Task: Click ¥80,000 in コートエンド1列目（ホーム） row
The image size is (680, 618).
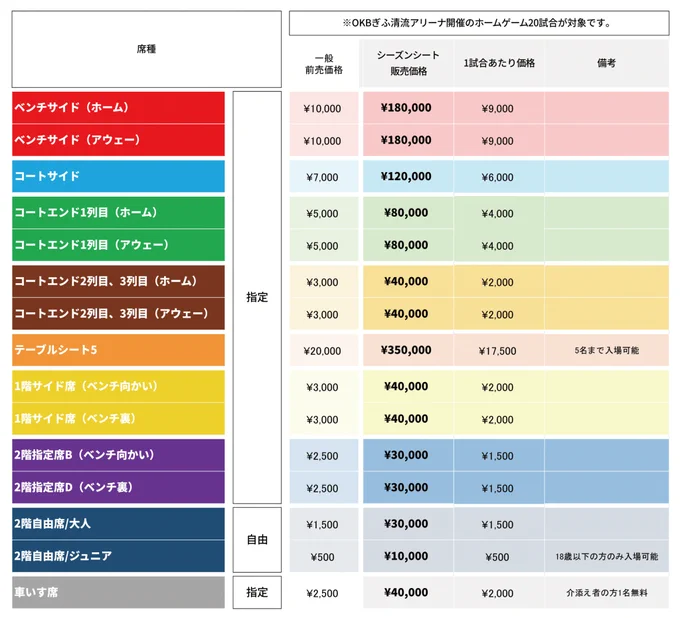Action: [x=406, y=213]
